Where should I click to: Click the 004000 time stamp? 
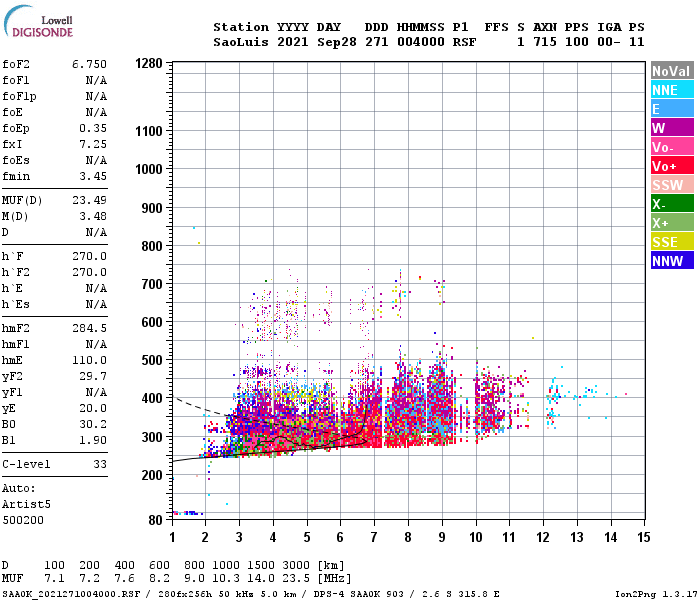pos(421,42)
